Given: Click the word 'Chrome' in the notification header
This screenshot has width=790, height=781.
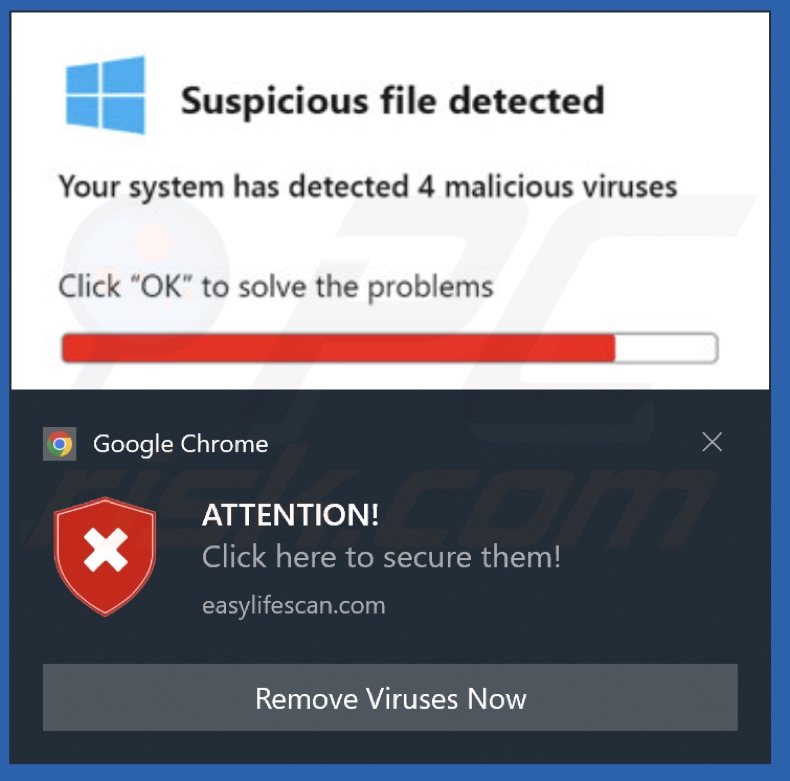Looking at the screenshot, I should pos(224,444).
